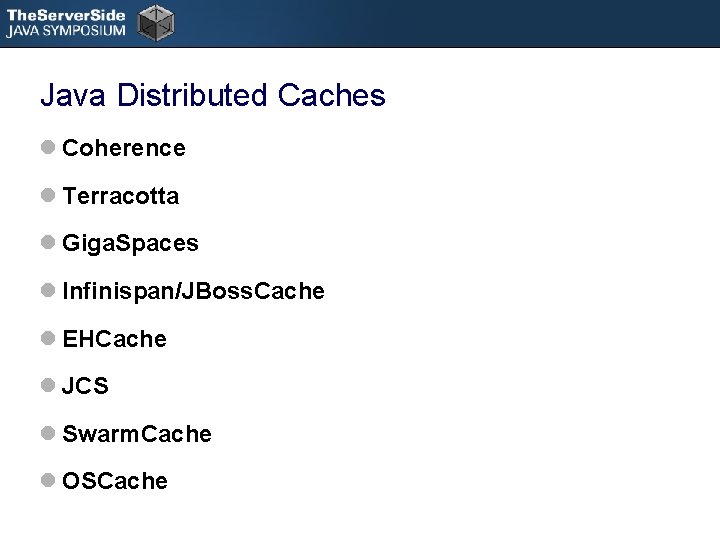Click the bullet next to Coherence
The image size is (720, 540).
tap(48, 147)
